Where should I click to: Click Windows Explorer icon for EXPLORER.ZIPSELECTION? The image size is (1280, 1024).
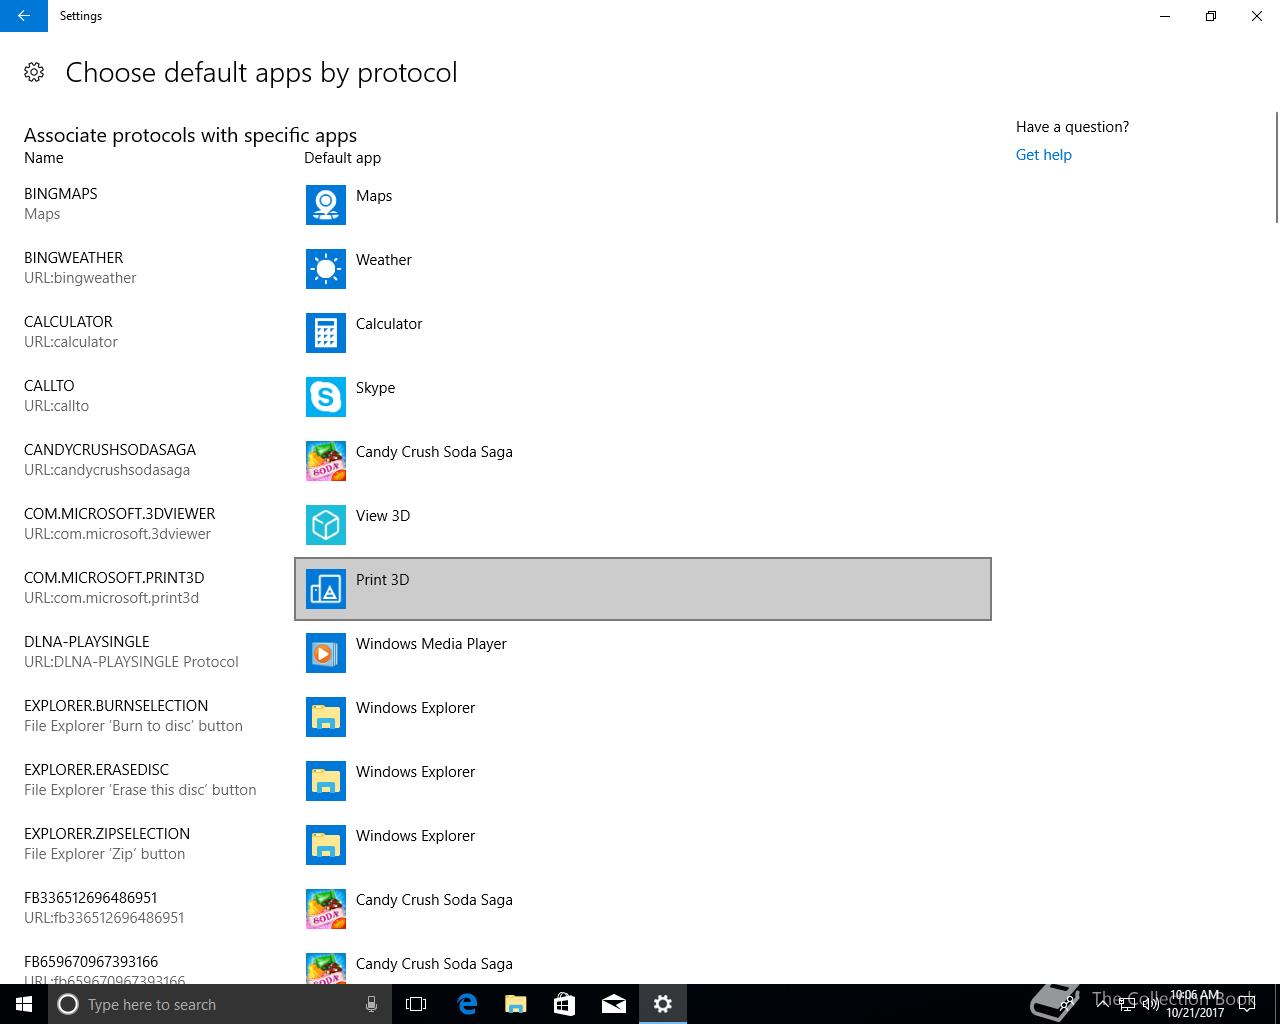(x=326, y=845)
